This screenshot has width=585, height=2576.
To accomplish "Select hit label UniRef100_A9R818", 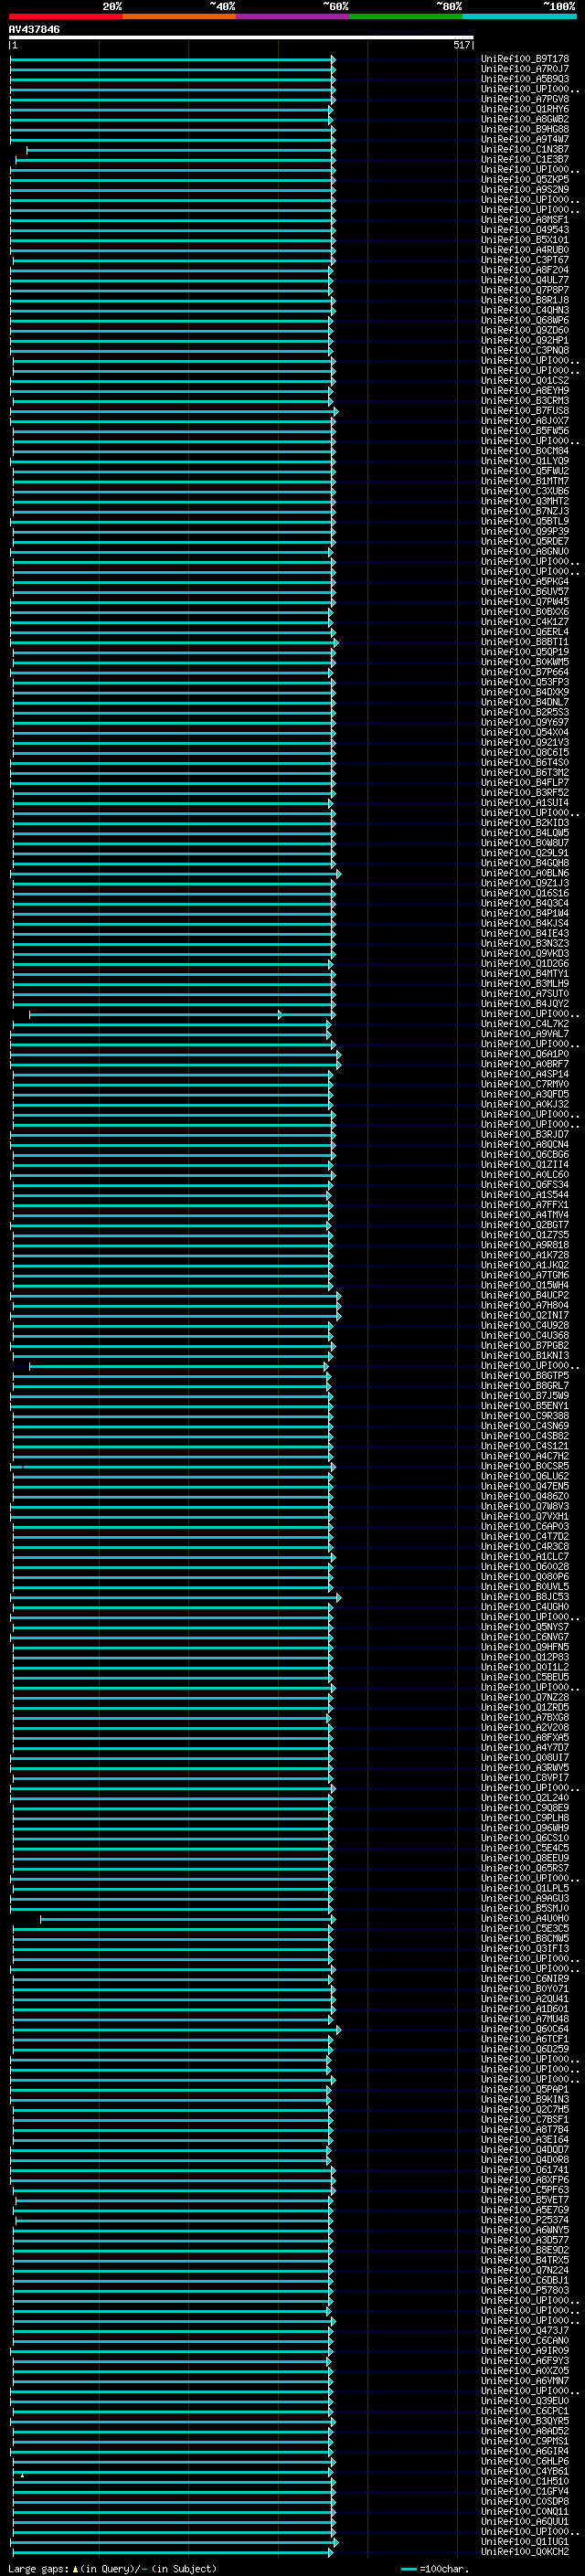I will click(x=525, y=1245).
